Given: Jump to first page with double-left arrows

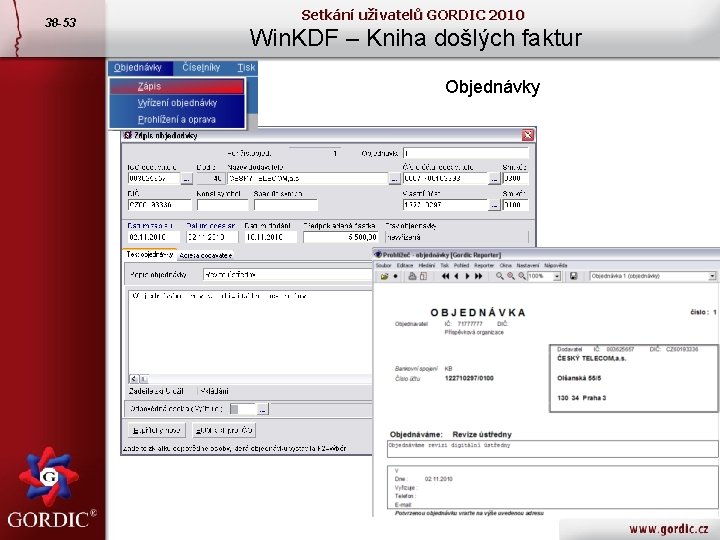Looking at the screenshot, I should [445, 276].
